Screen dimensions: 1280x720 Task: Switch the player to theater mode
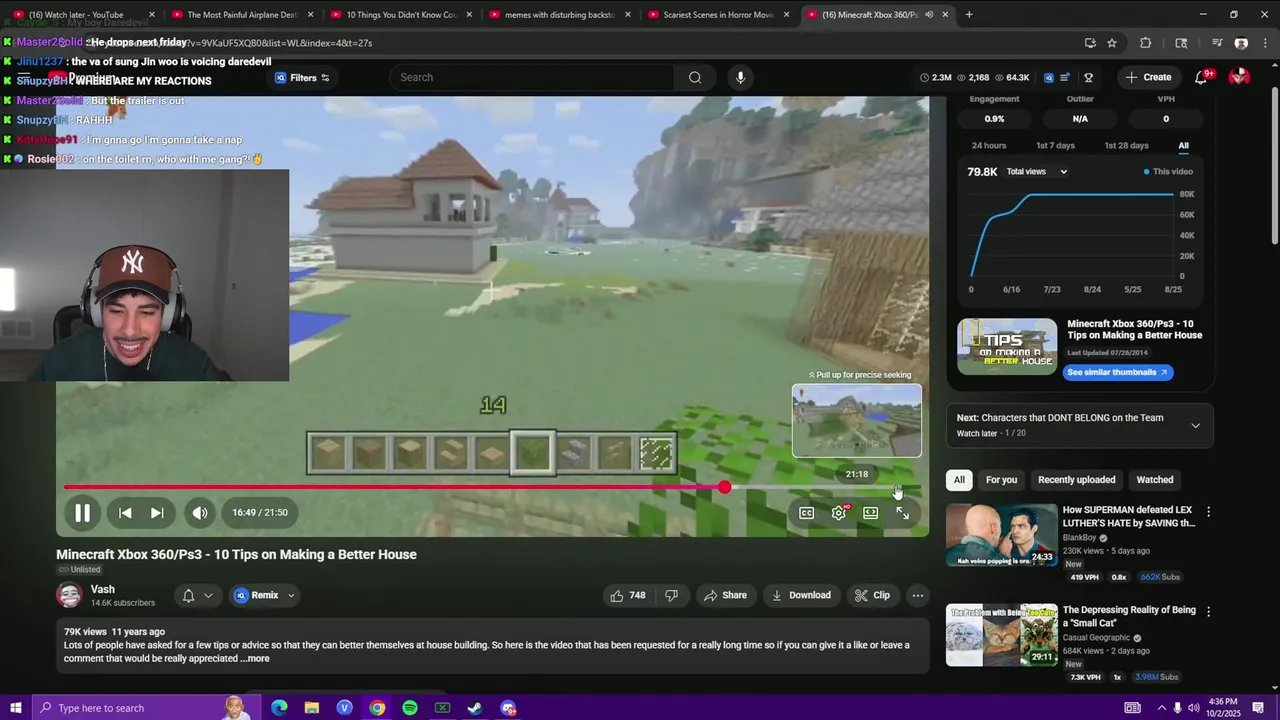(x=870, y=513)
